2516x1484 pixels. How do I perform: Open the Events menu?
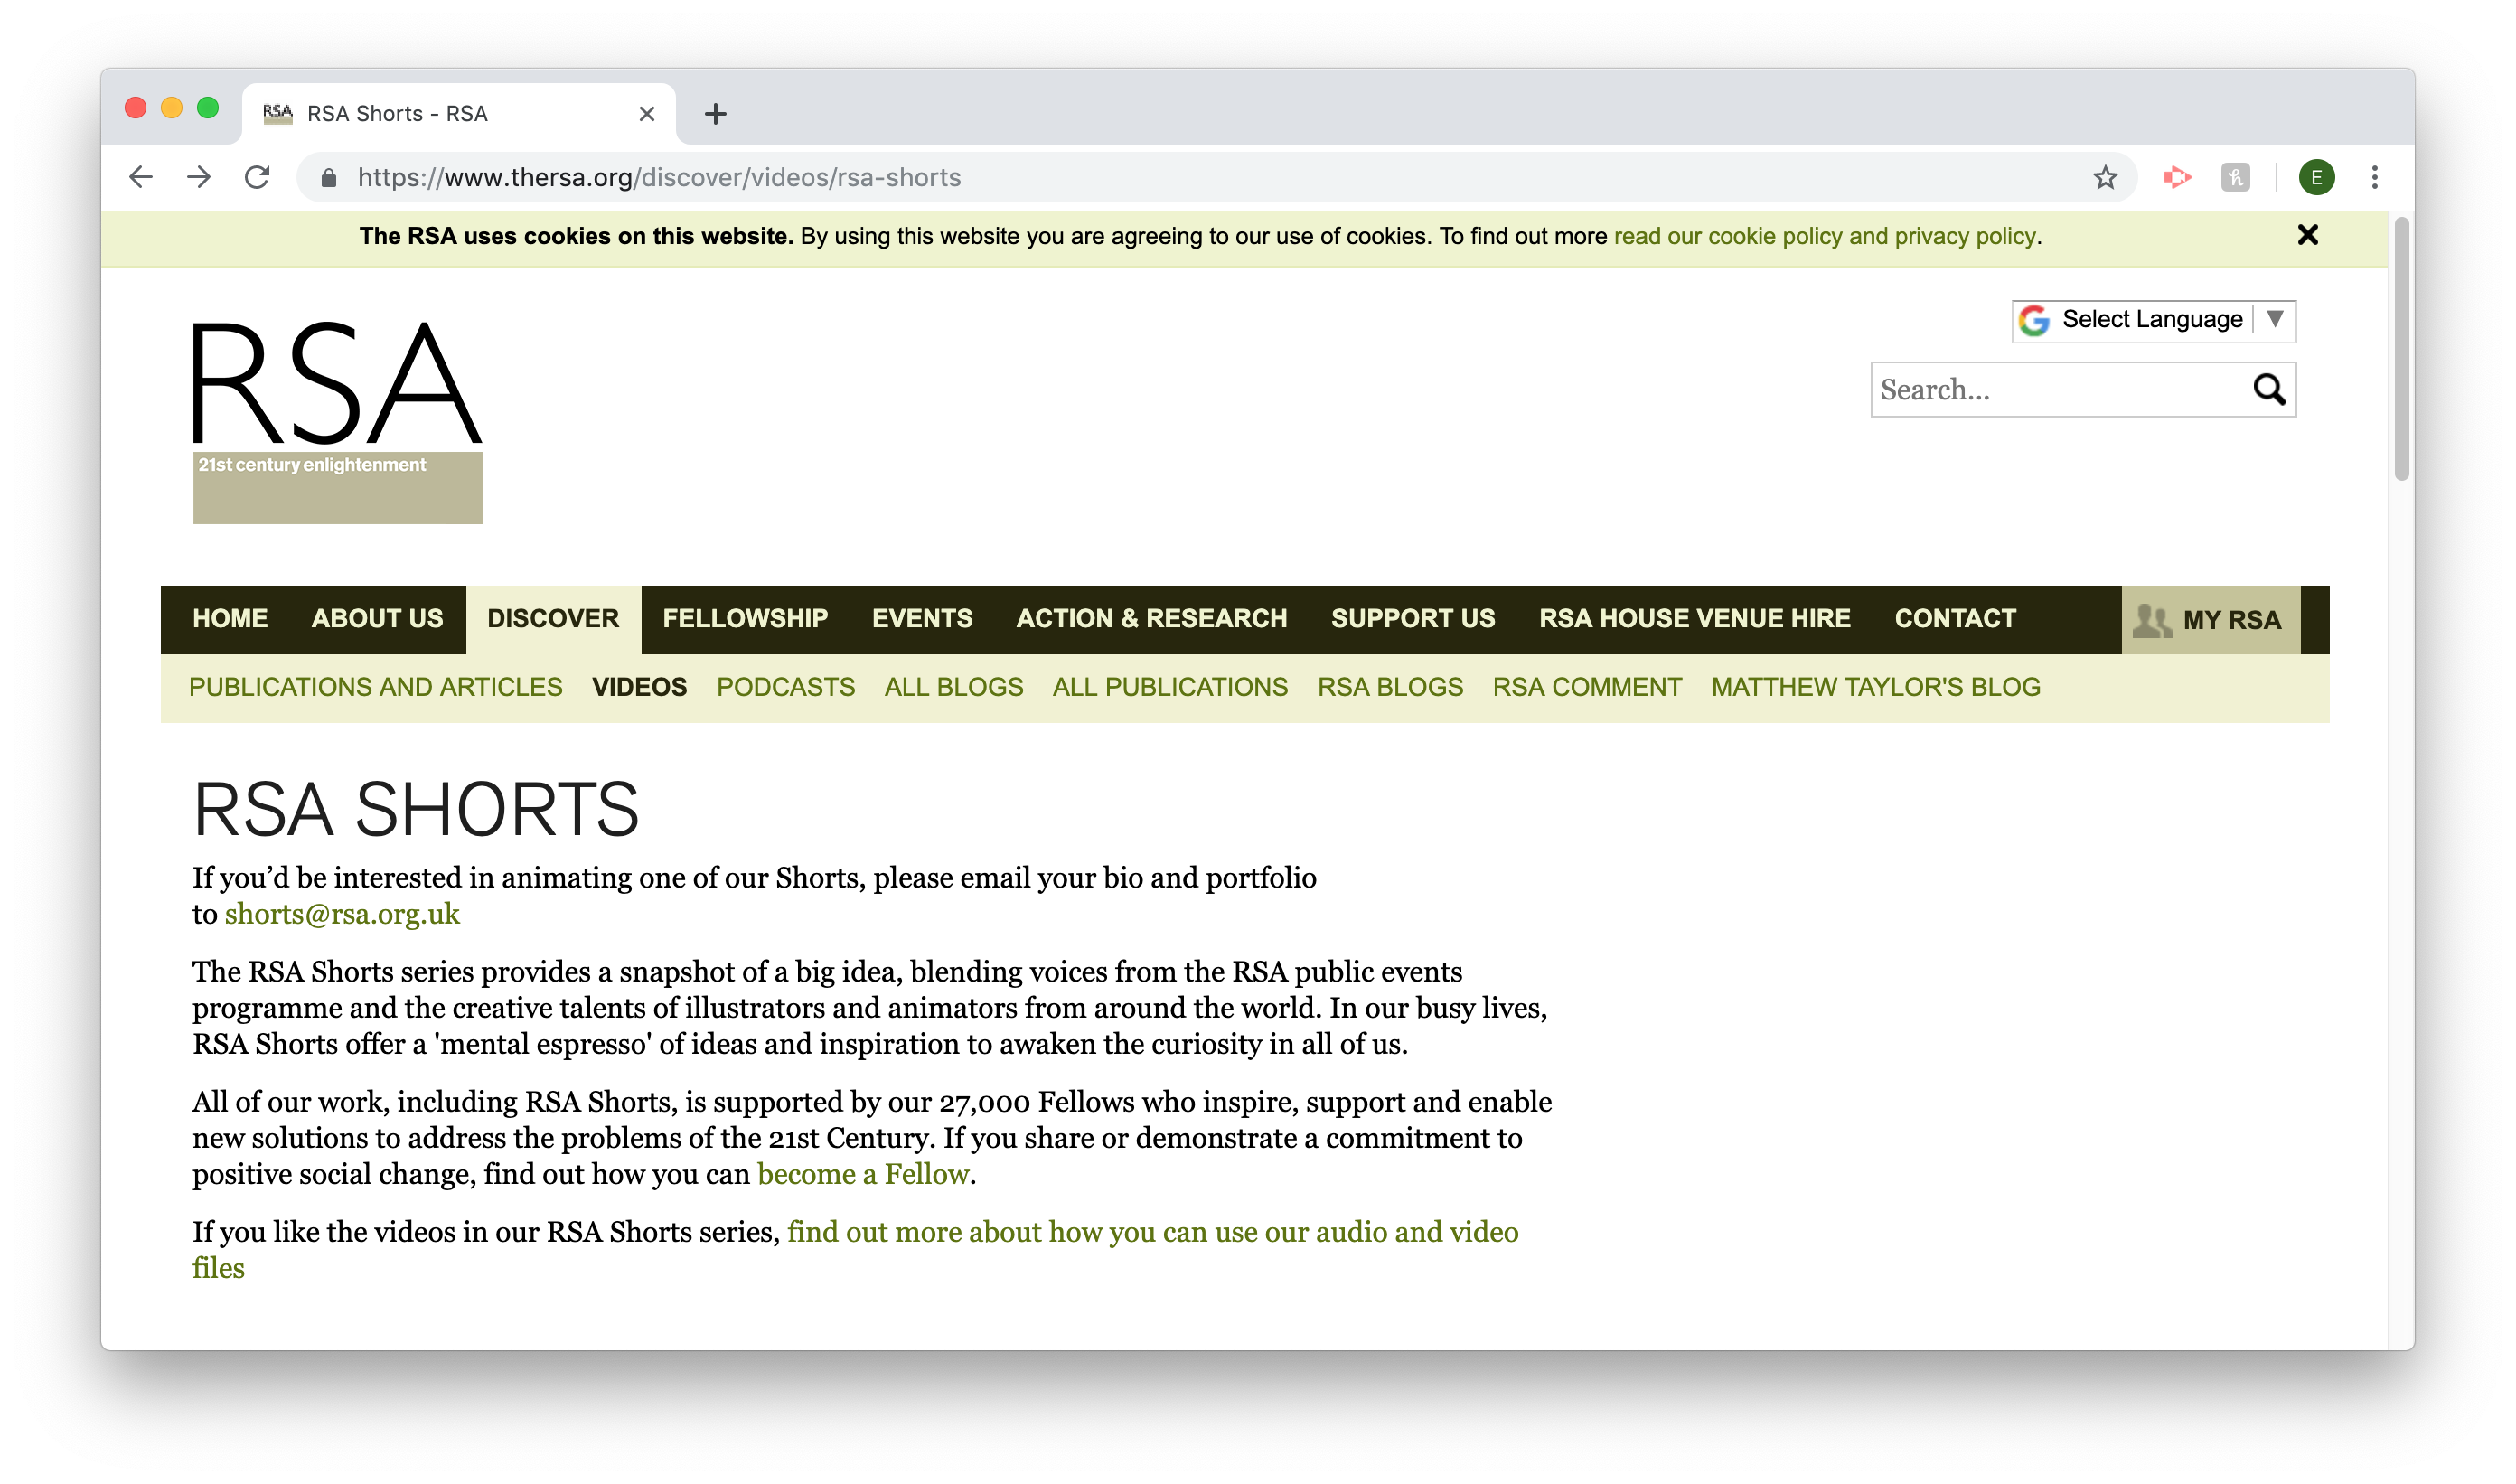pos(922,619)
